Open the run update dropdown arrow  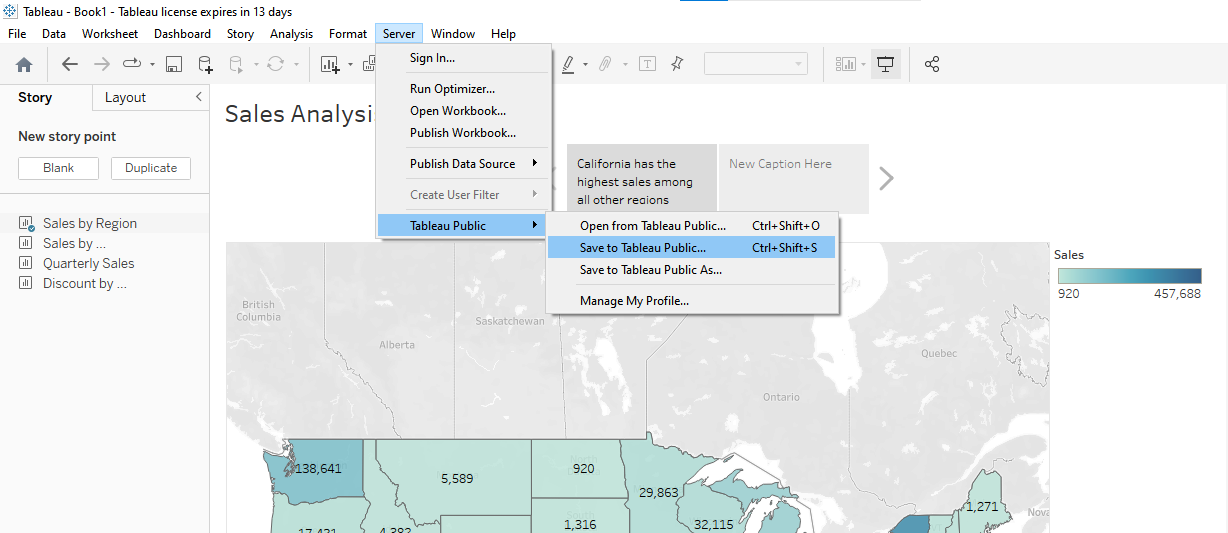click(295, 65)
